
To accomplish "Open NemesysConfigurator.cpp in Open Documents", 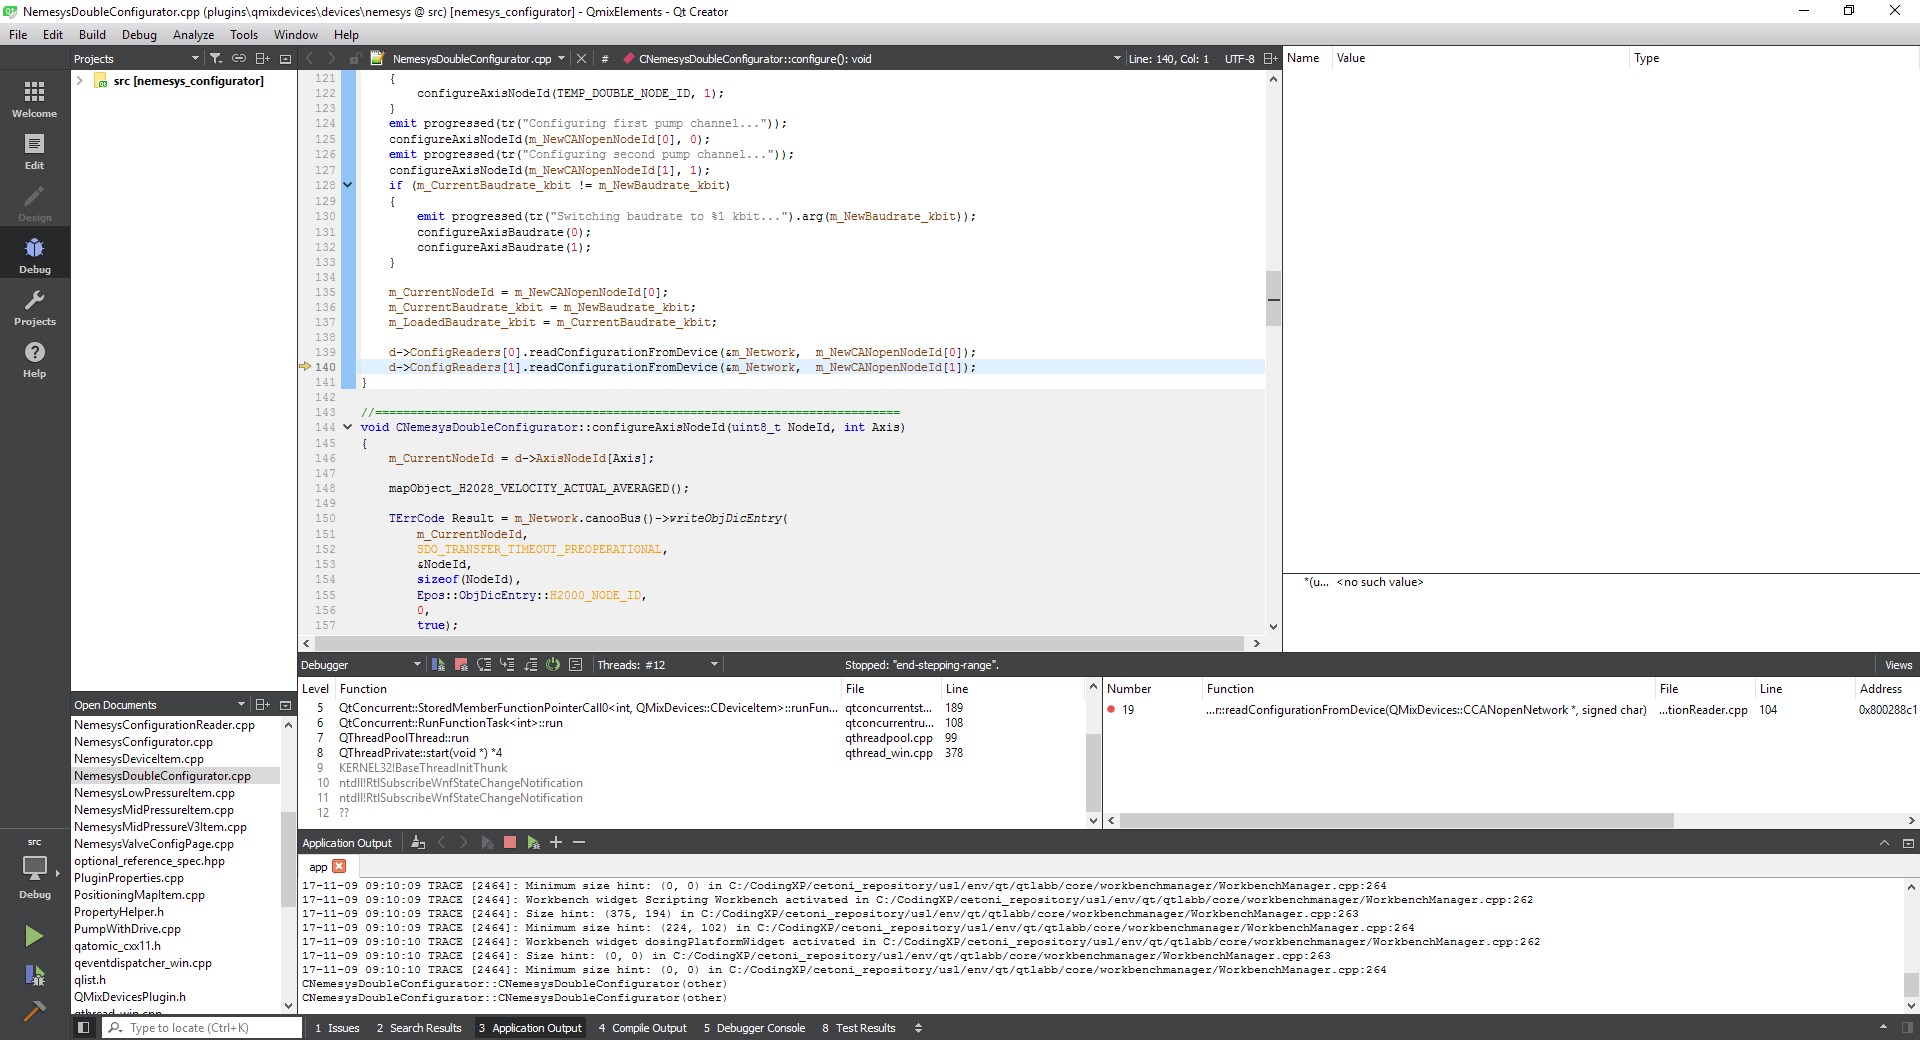I will tap(143, 742).
